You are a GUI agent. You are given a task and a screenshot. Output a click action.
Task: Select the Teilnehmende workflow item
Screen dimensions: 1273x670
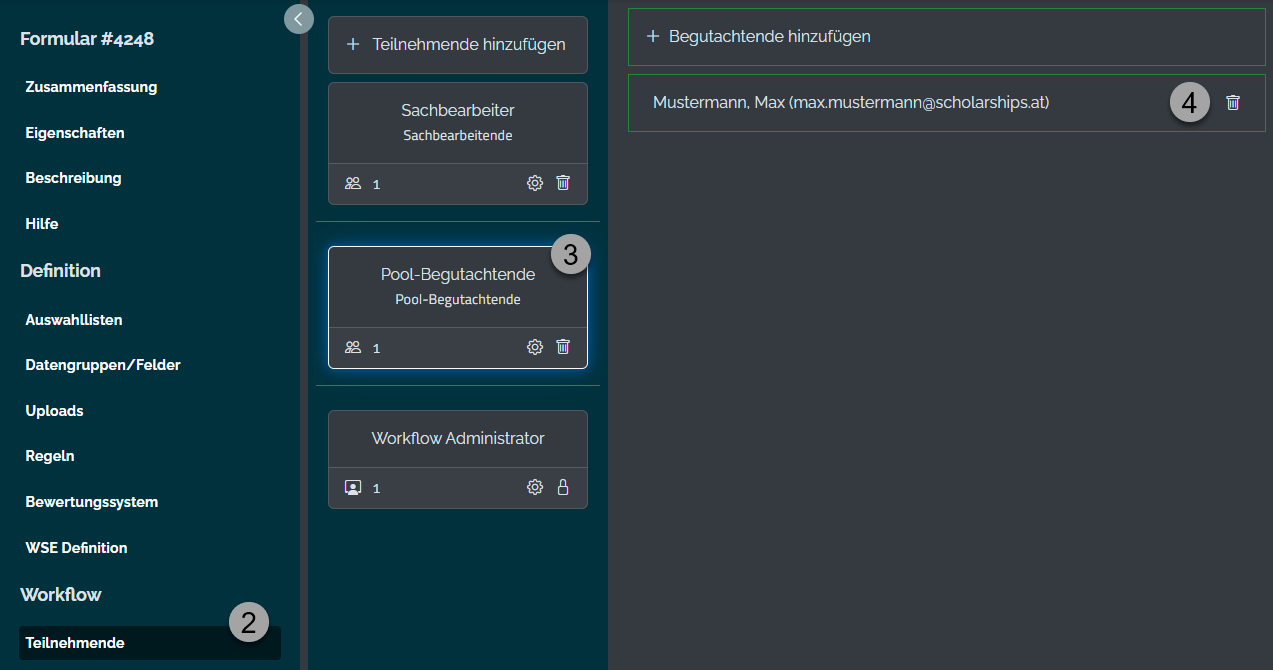[x=75, y=643]
